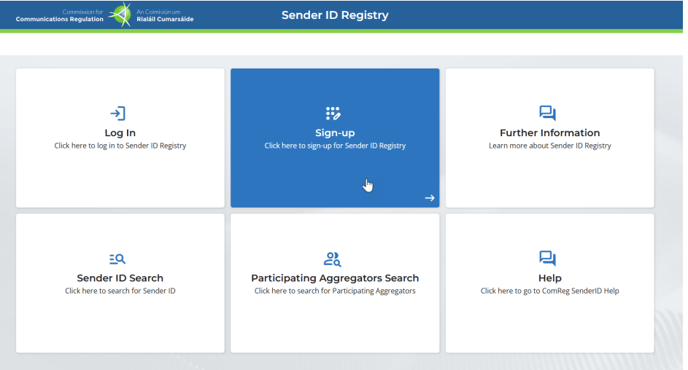This screenshot has height=370, width=688.
Task: Open the Sender ID Search heading
Action: point(120,278)
